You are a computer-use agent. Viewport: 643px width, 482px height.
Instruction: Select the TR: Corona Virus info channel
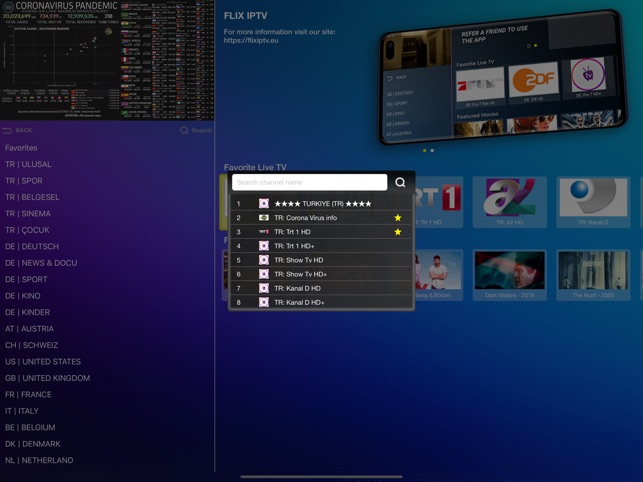coord(321,218)
